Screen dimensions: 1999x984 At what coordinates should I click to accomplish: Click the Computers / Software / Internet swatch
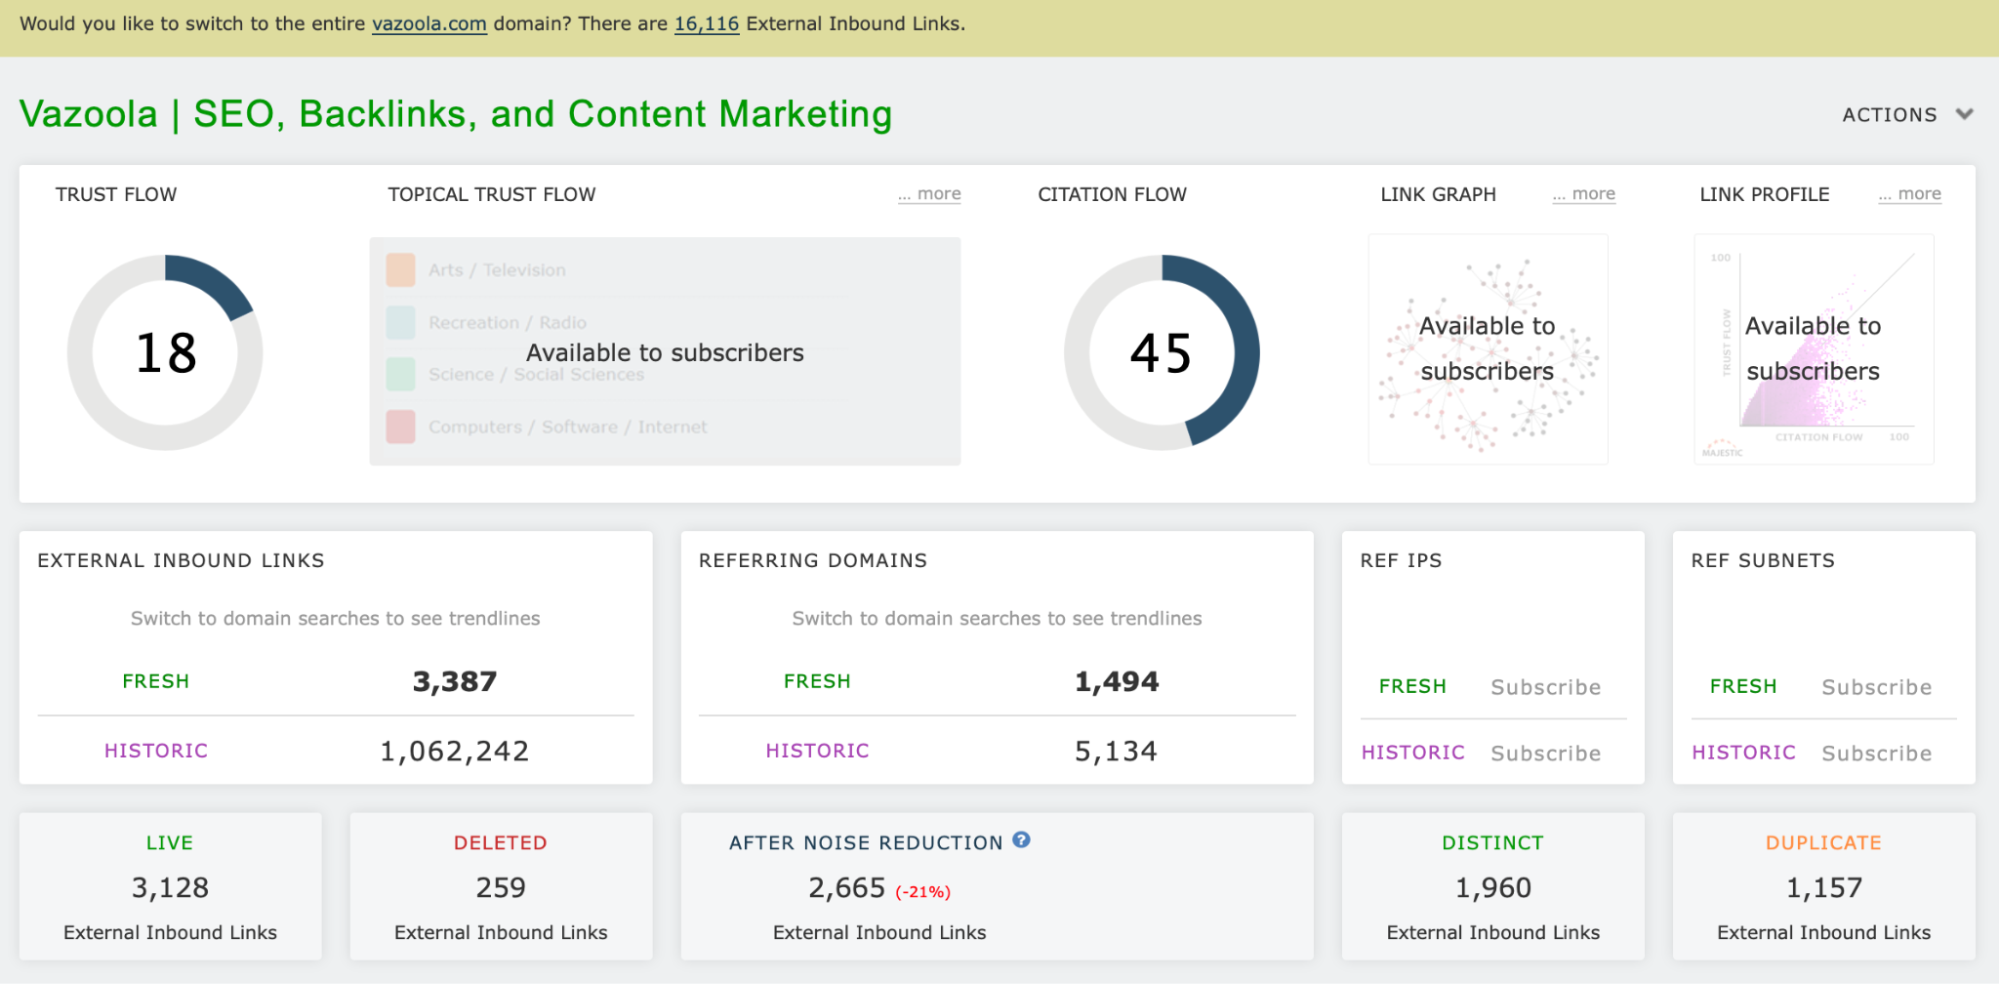[x=401, y=427]
